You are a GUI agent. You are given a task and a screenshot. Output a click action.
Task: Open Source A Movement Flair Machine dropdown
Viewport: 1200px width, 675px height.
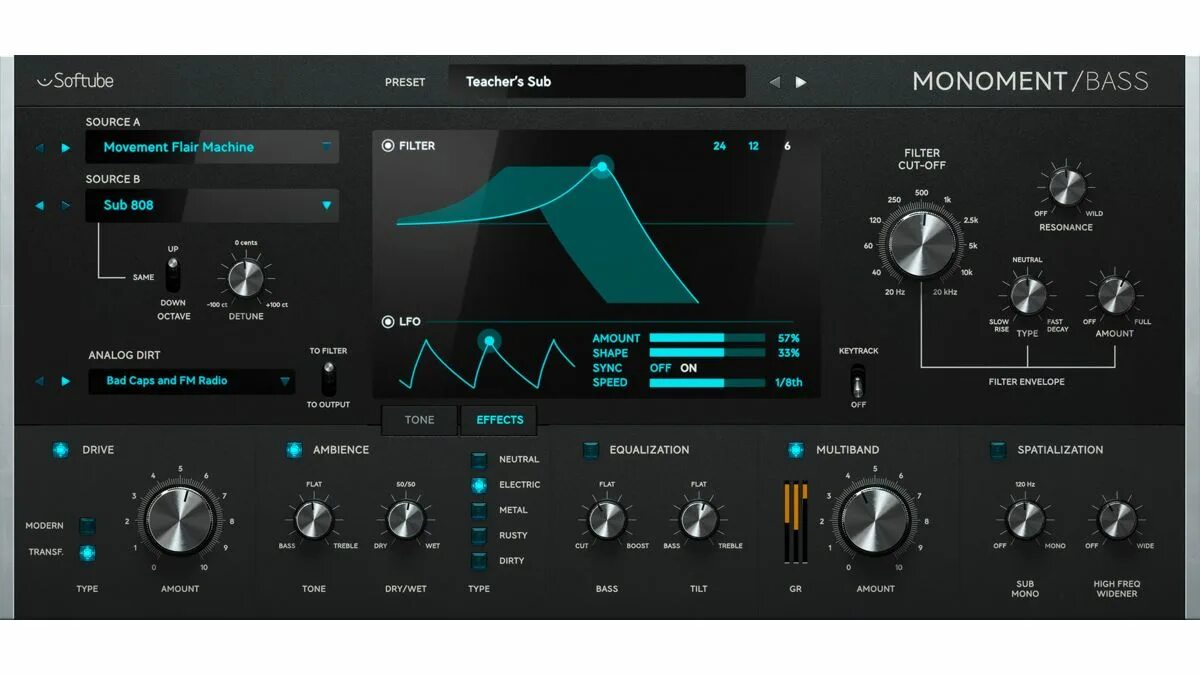point(212,147)
